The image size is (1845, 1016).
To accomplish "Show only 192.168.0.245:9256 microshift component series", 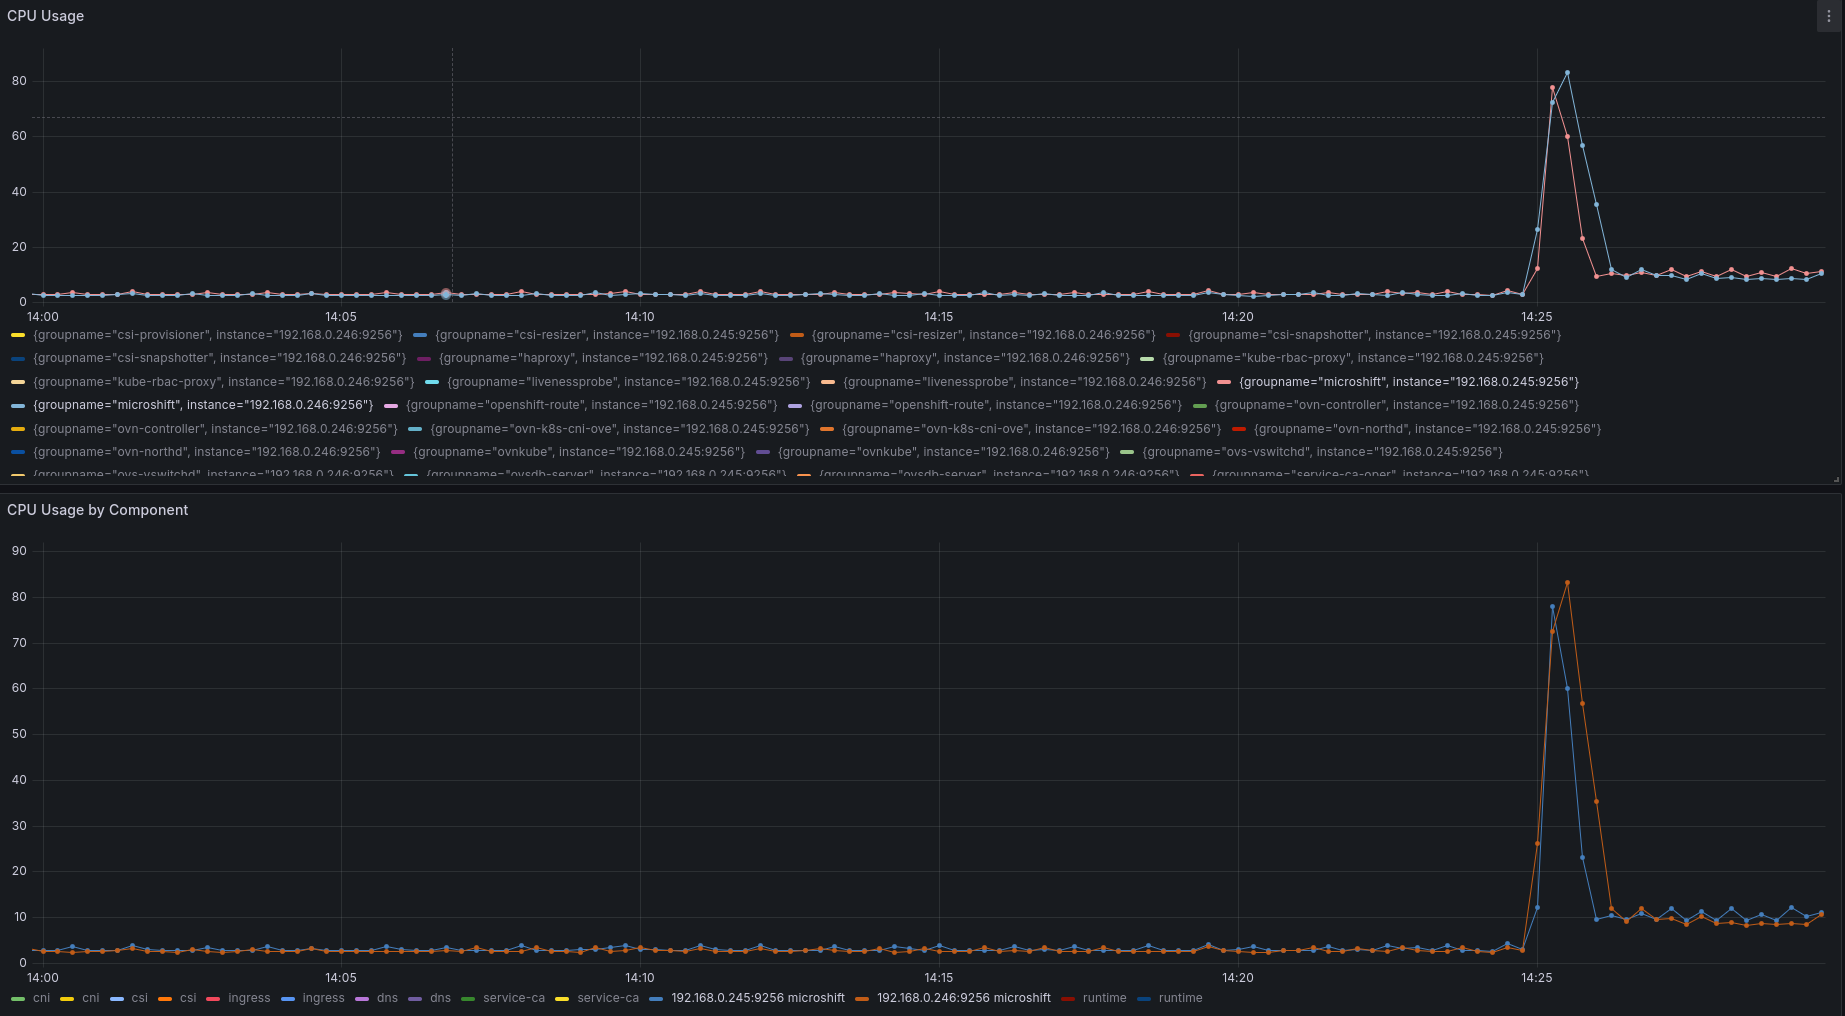I will 758,998.
